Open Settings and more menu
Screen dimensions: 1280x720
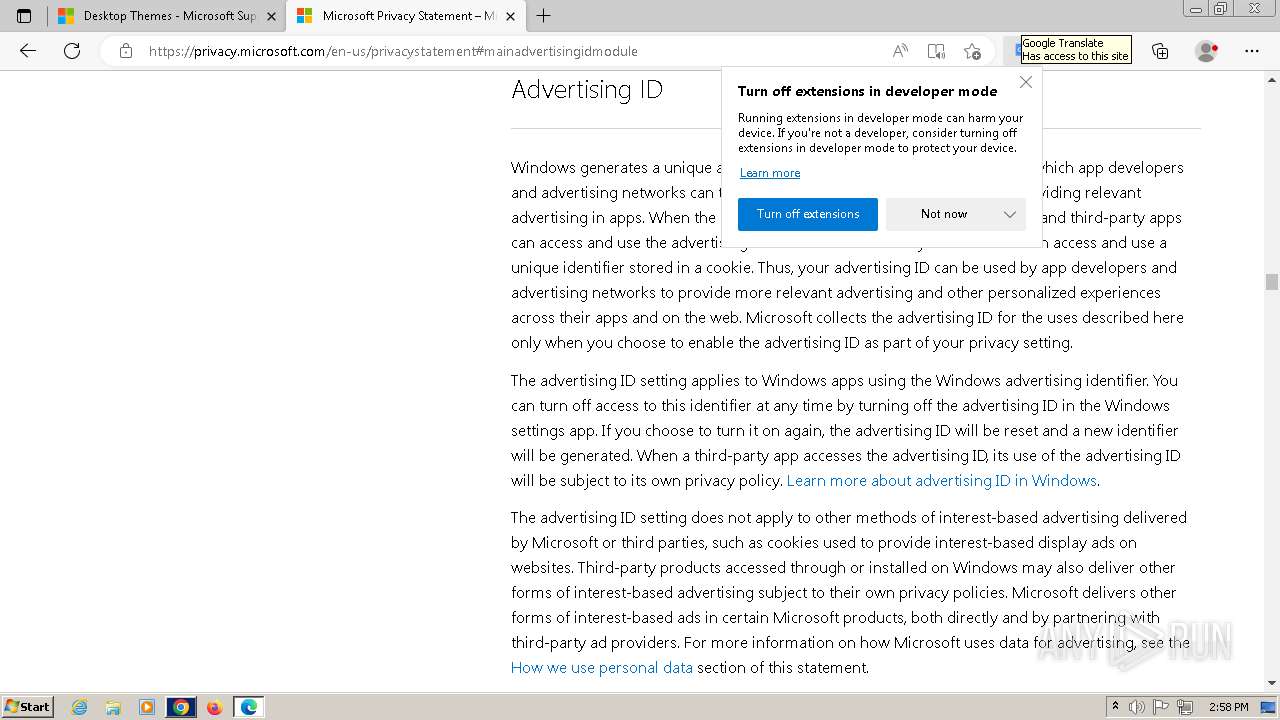[x=1252, y=51]
